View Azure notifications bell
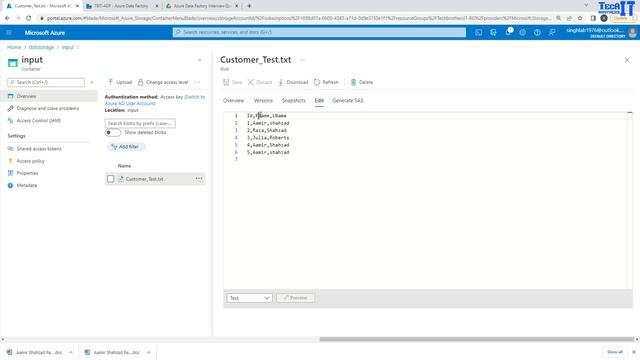This screenshot has height=360, width=640. (508, 32)
